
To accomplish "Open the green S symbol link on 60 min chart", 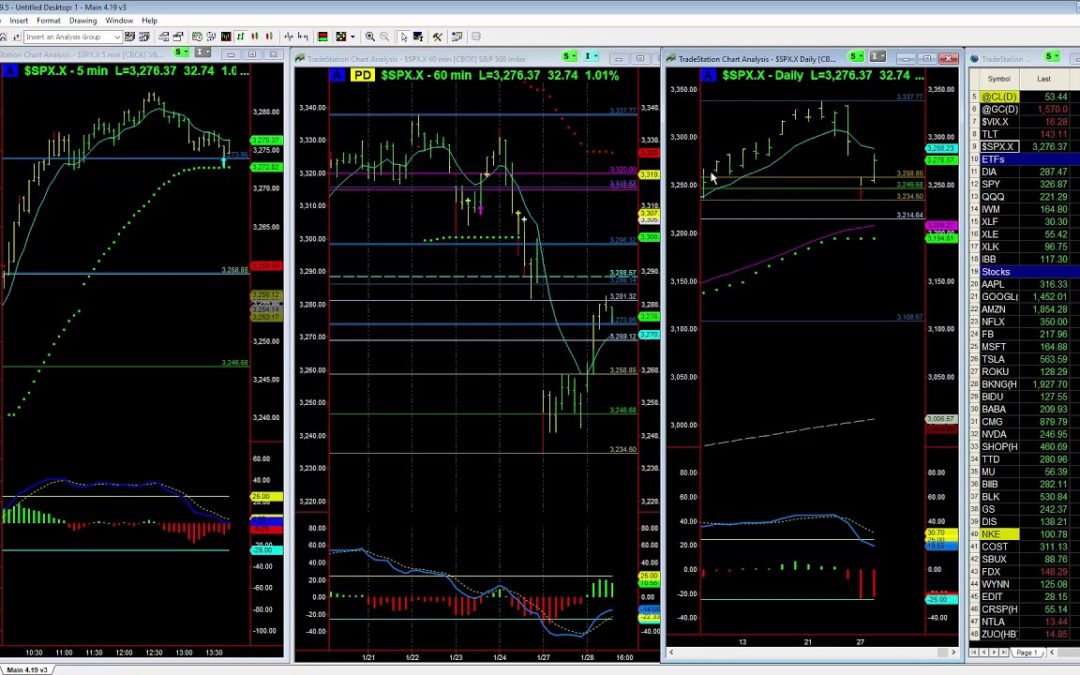I will point(569,56).
